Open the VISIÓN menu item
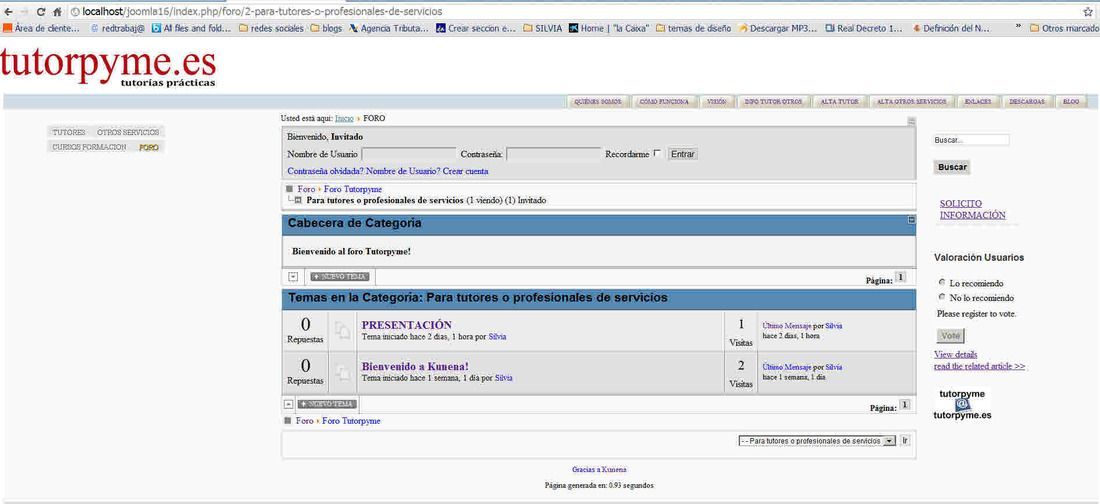 pos(716,102)
